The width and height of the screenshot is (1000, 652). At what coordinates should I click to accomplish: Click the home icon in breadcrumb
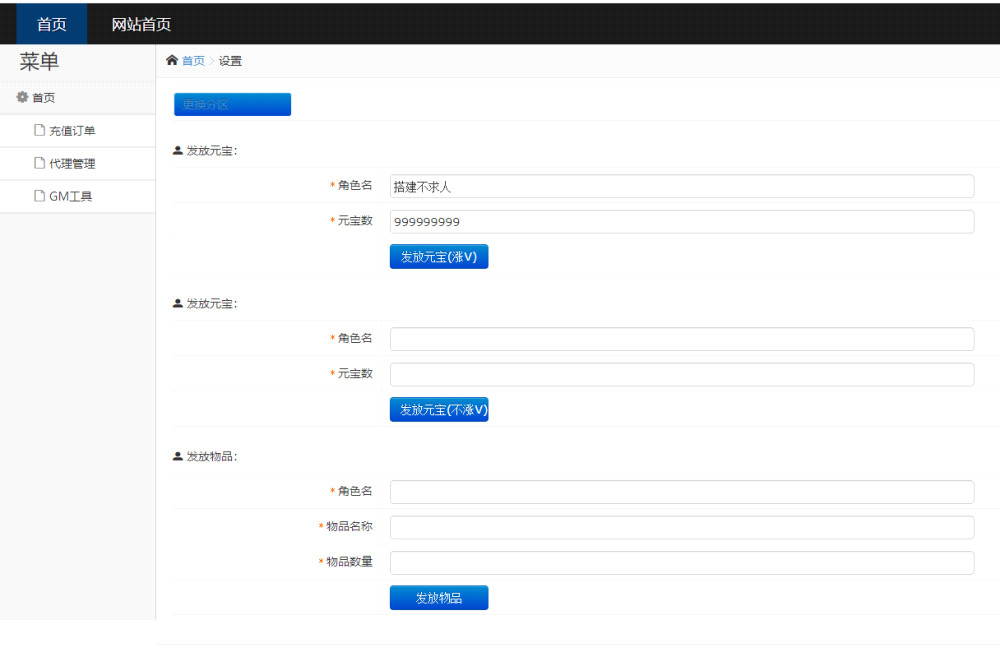click(172, 61)
